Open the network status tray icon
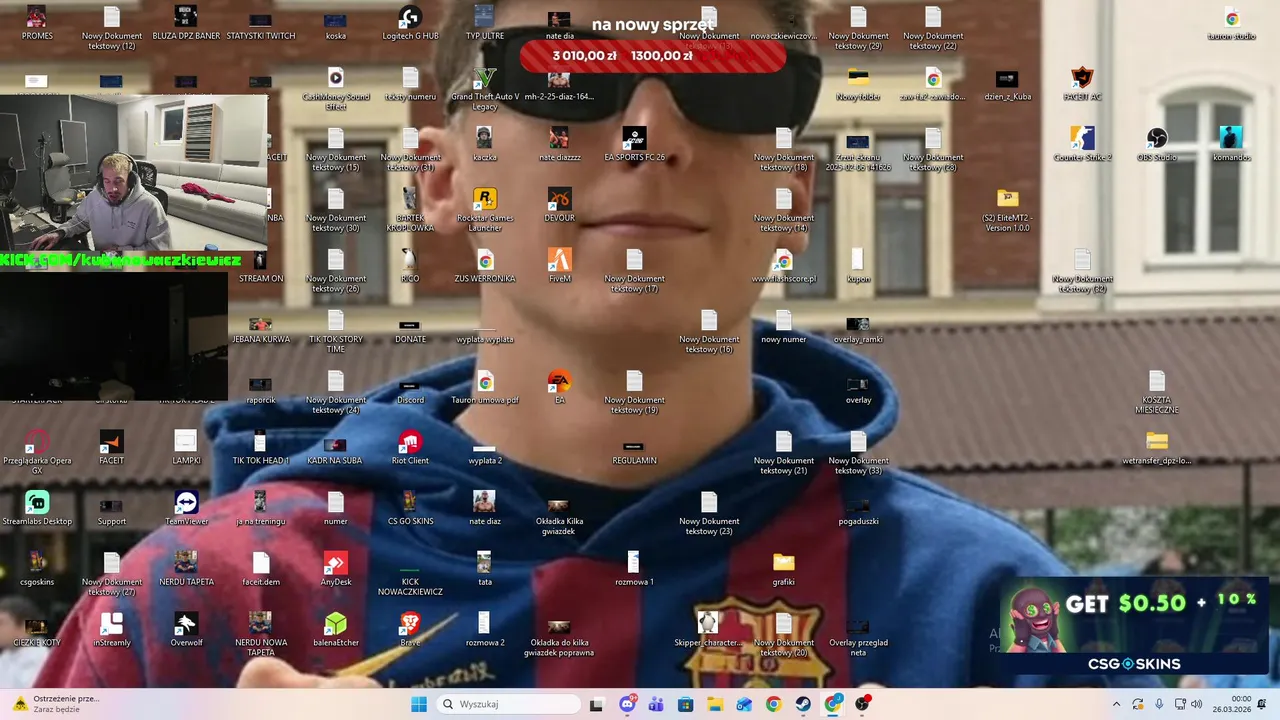This screenshot has width=1280, height=720. [1180, 704]
